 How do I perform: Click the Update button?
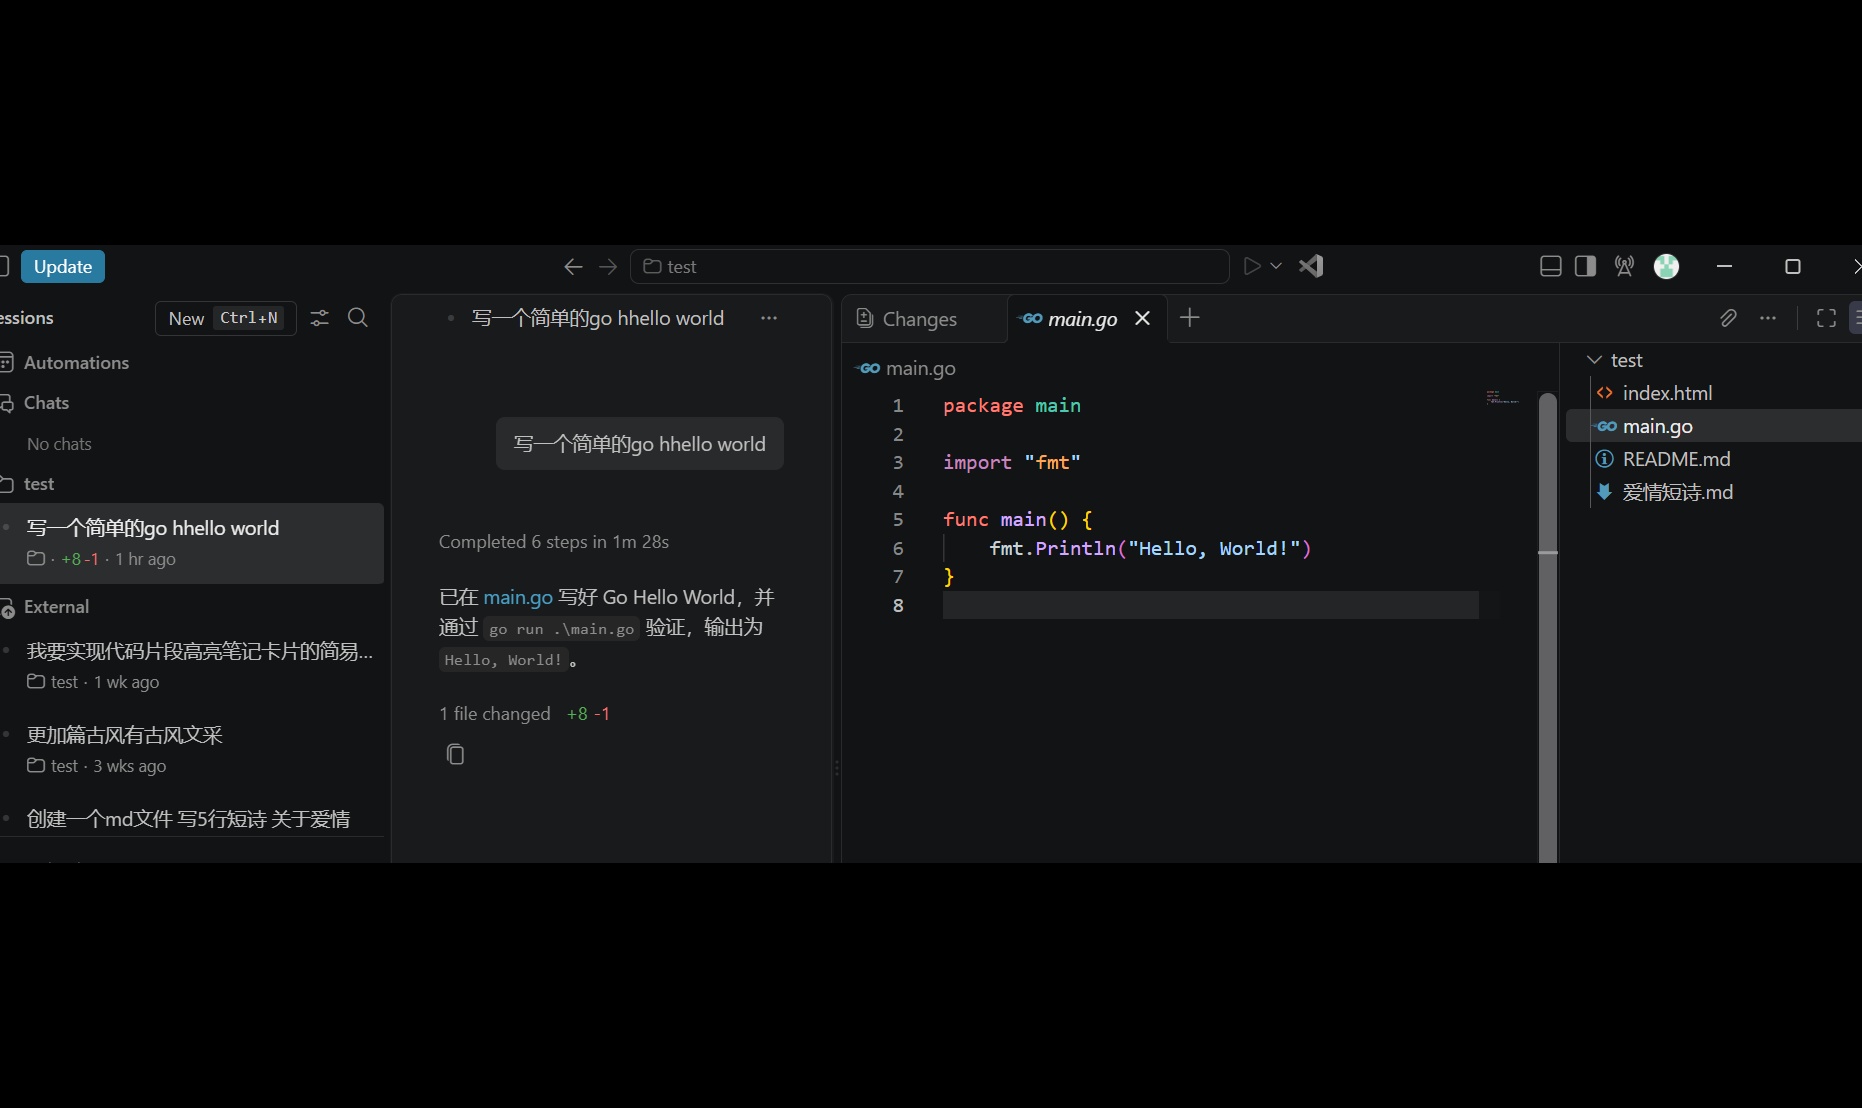click(x=63, y=266)
